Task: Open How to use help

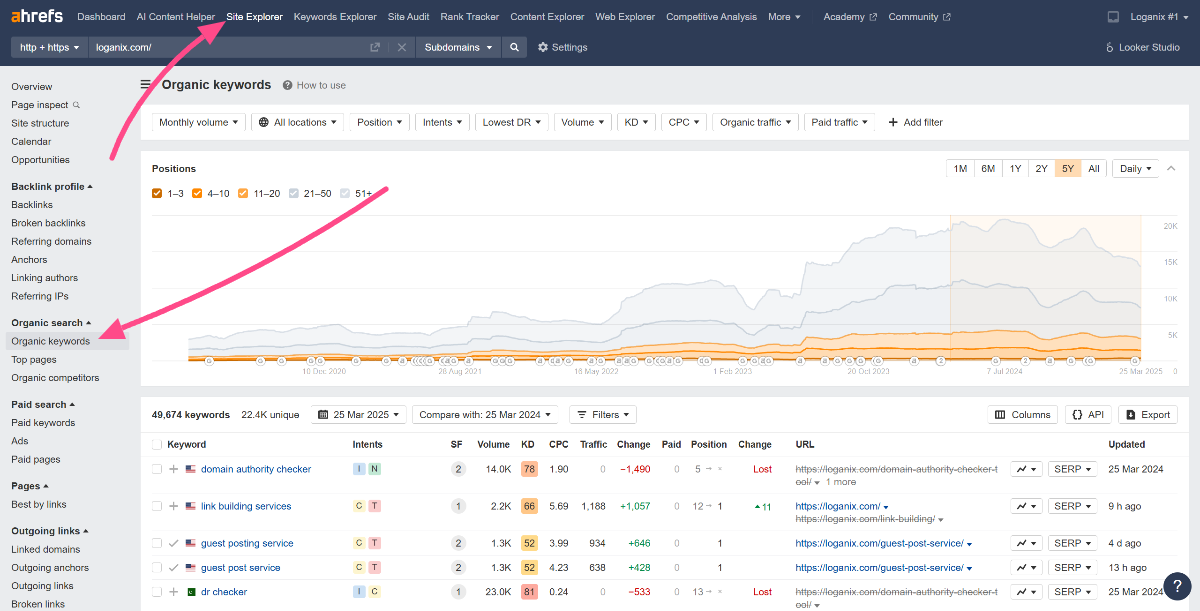Action: (x=314, y=85)
